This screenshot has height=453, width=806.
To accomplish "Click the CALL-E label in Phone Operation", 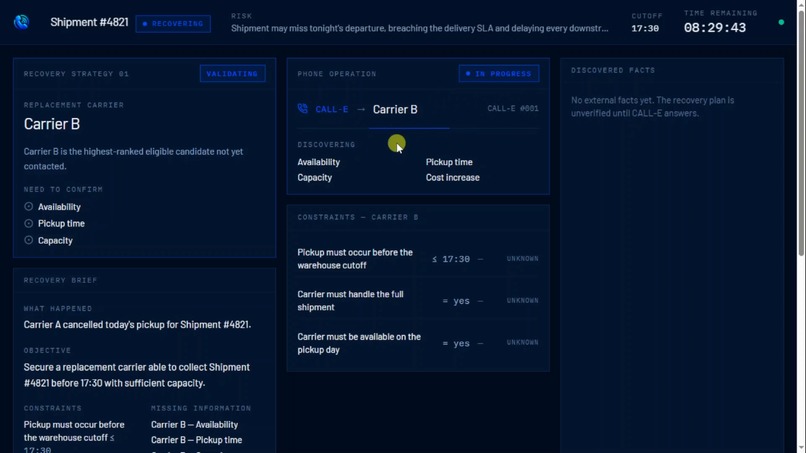I will coord(332,109).
